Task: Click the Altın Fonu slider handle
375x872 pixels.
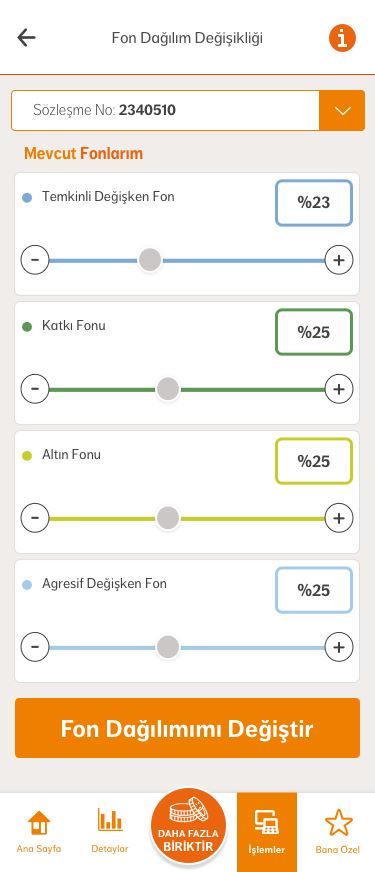Action: [167, 518]
